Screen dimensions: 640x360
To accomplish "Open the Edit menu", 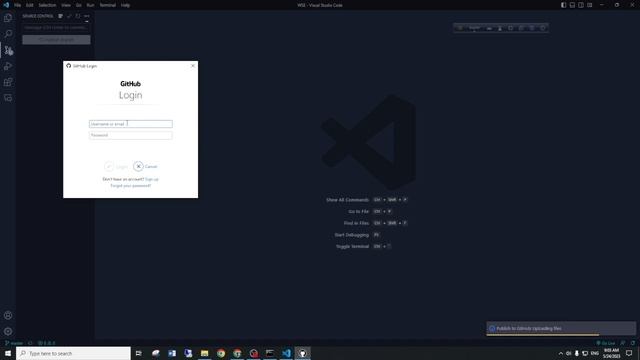I will pos(30,5).
